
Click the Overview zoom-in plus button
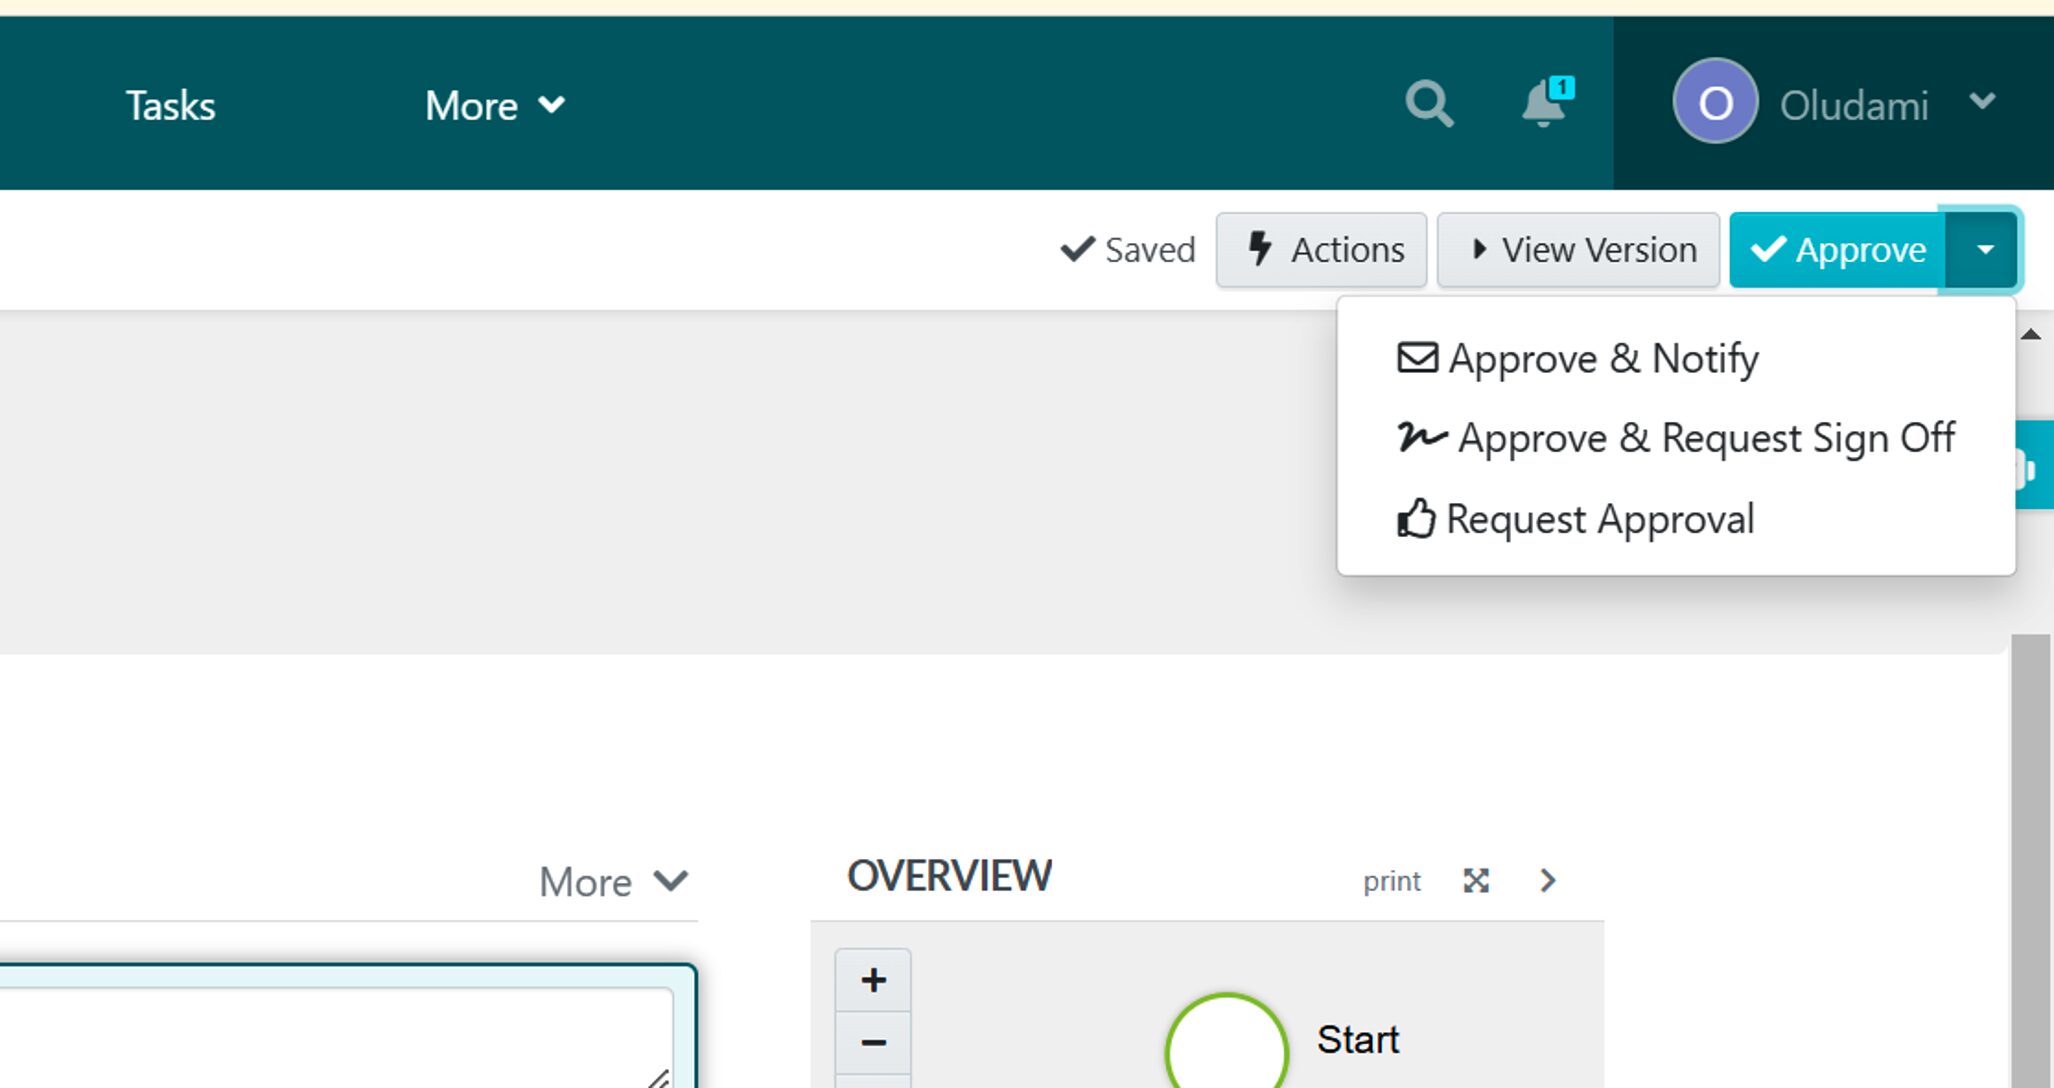point(872,979)
